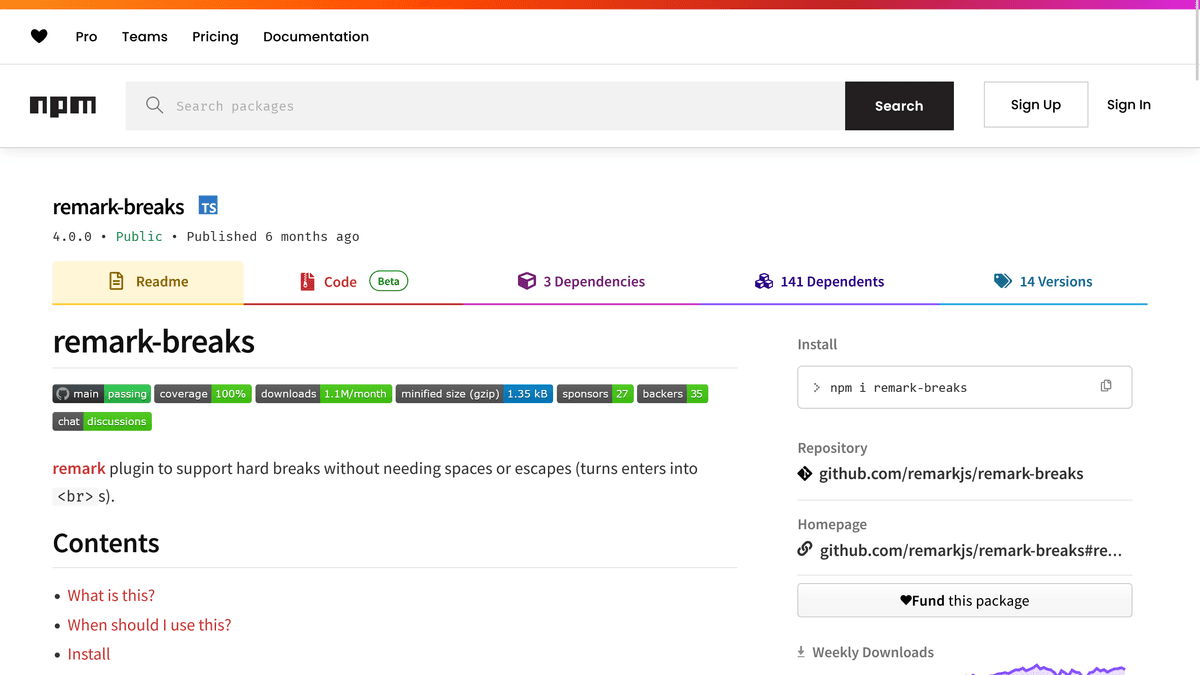Open the 14 Versions tab
This screenshot has width=1200, height=675.
click(1043, 282)
